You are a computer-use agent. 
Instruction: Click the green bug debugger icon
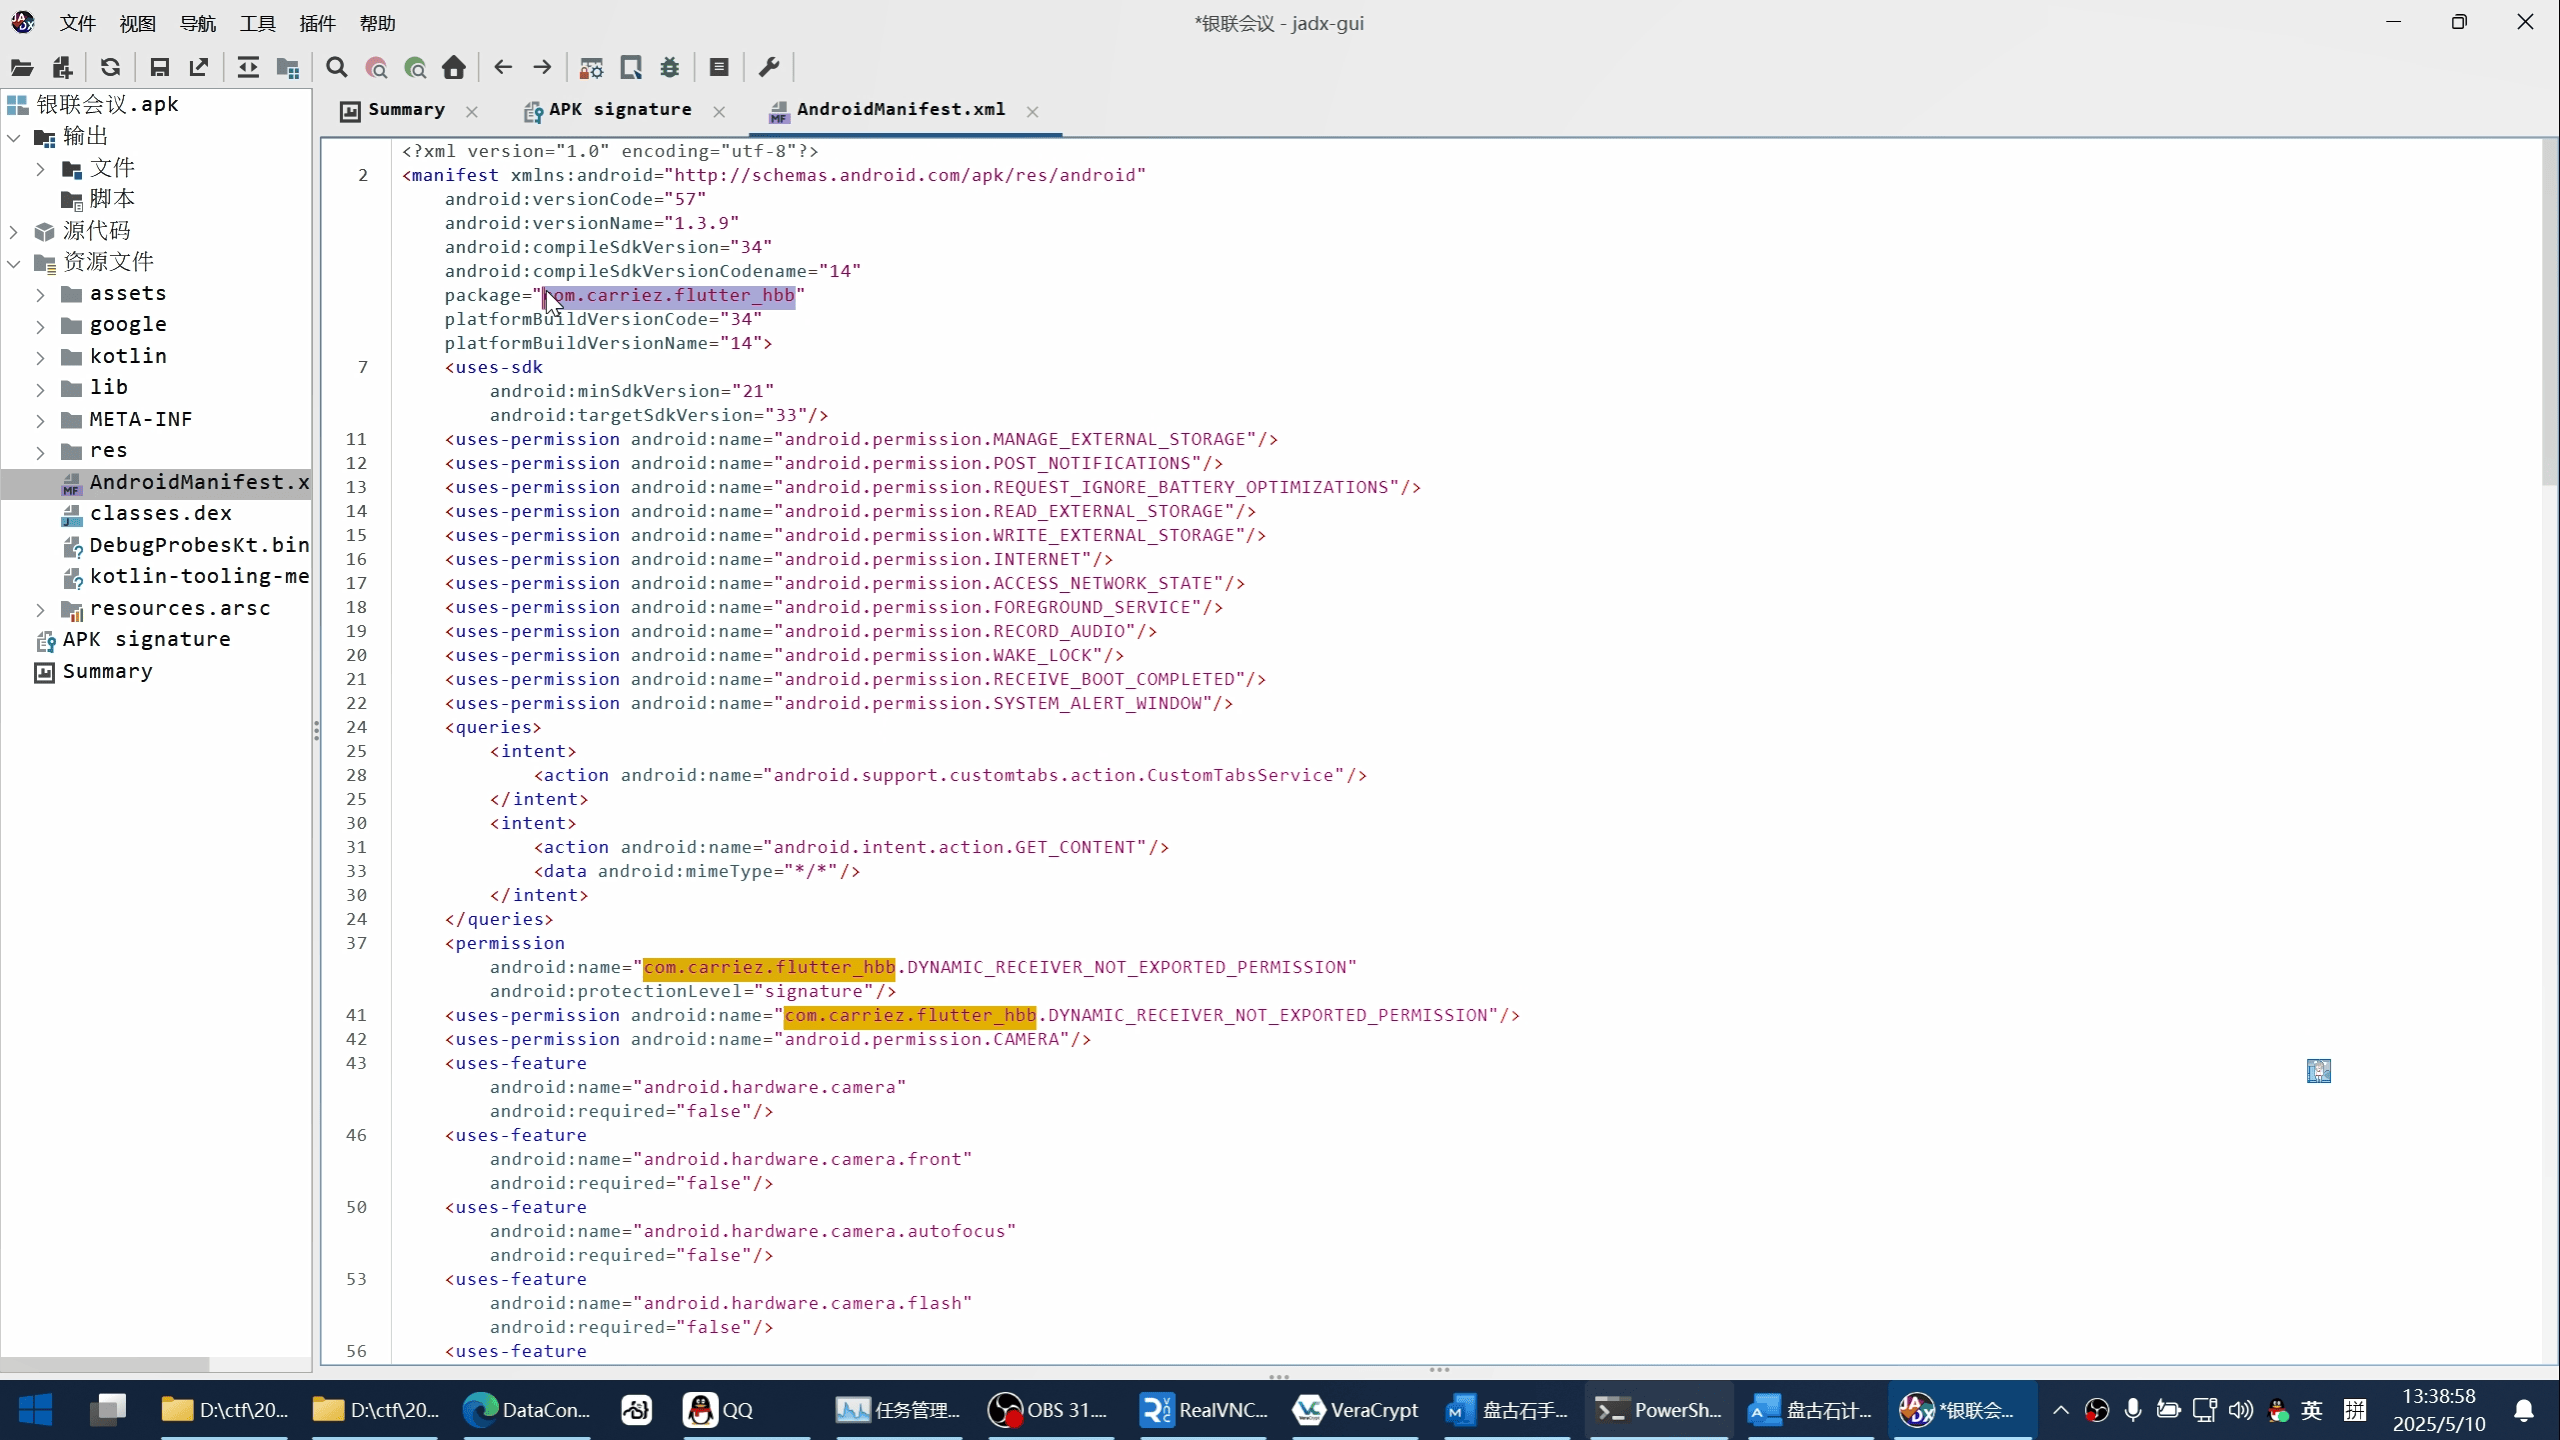[x=670, y=67]
